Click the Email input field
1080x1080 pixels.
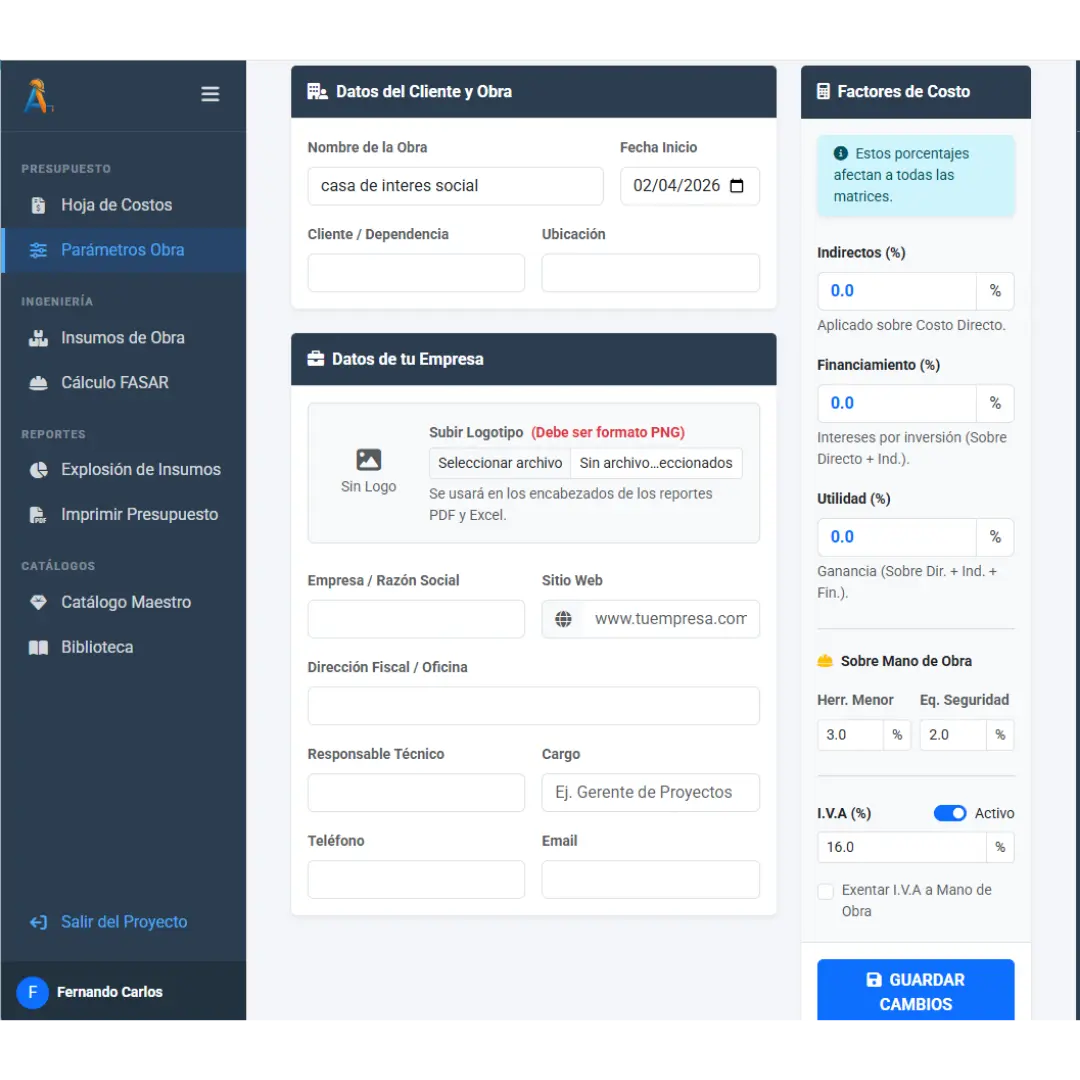[x=650, y=880]
